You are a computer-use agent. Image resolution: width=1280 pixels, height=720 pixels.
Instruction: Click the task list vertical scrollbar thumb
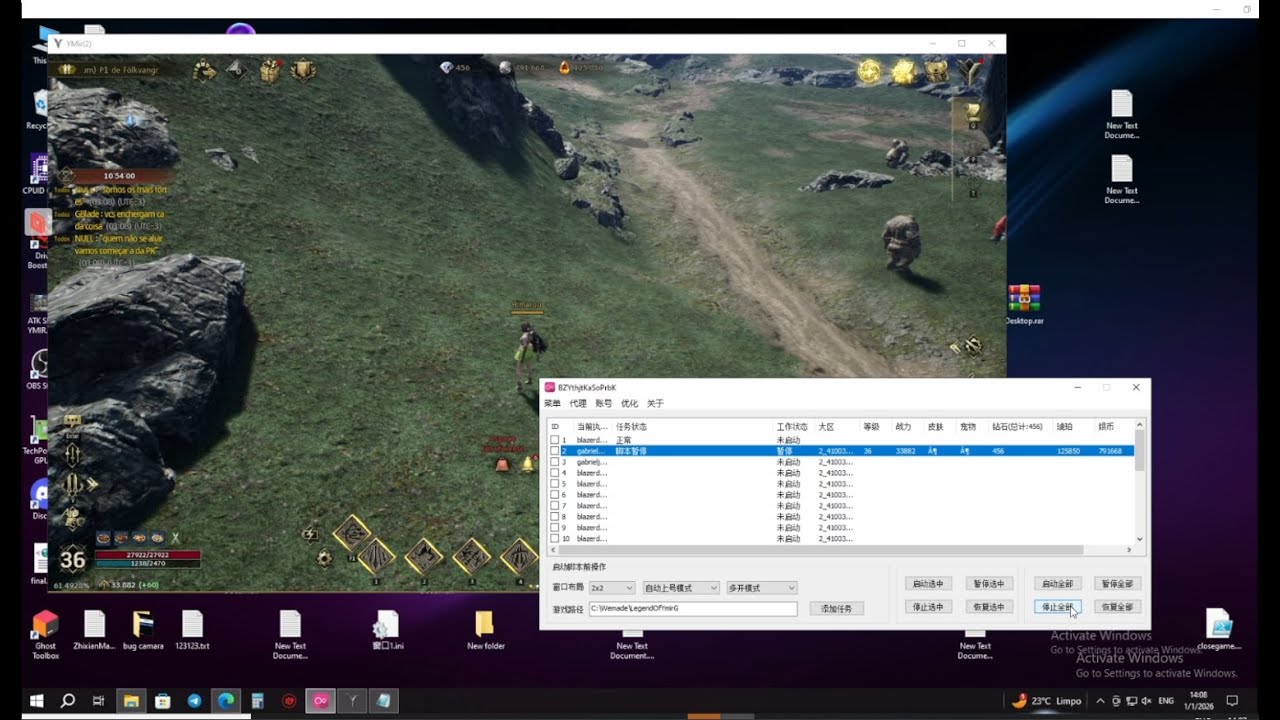(1139, 451)
